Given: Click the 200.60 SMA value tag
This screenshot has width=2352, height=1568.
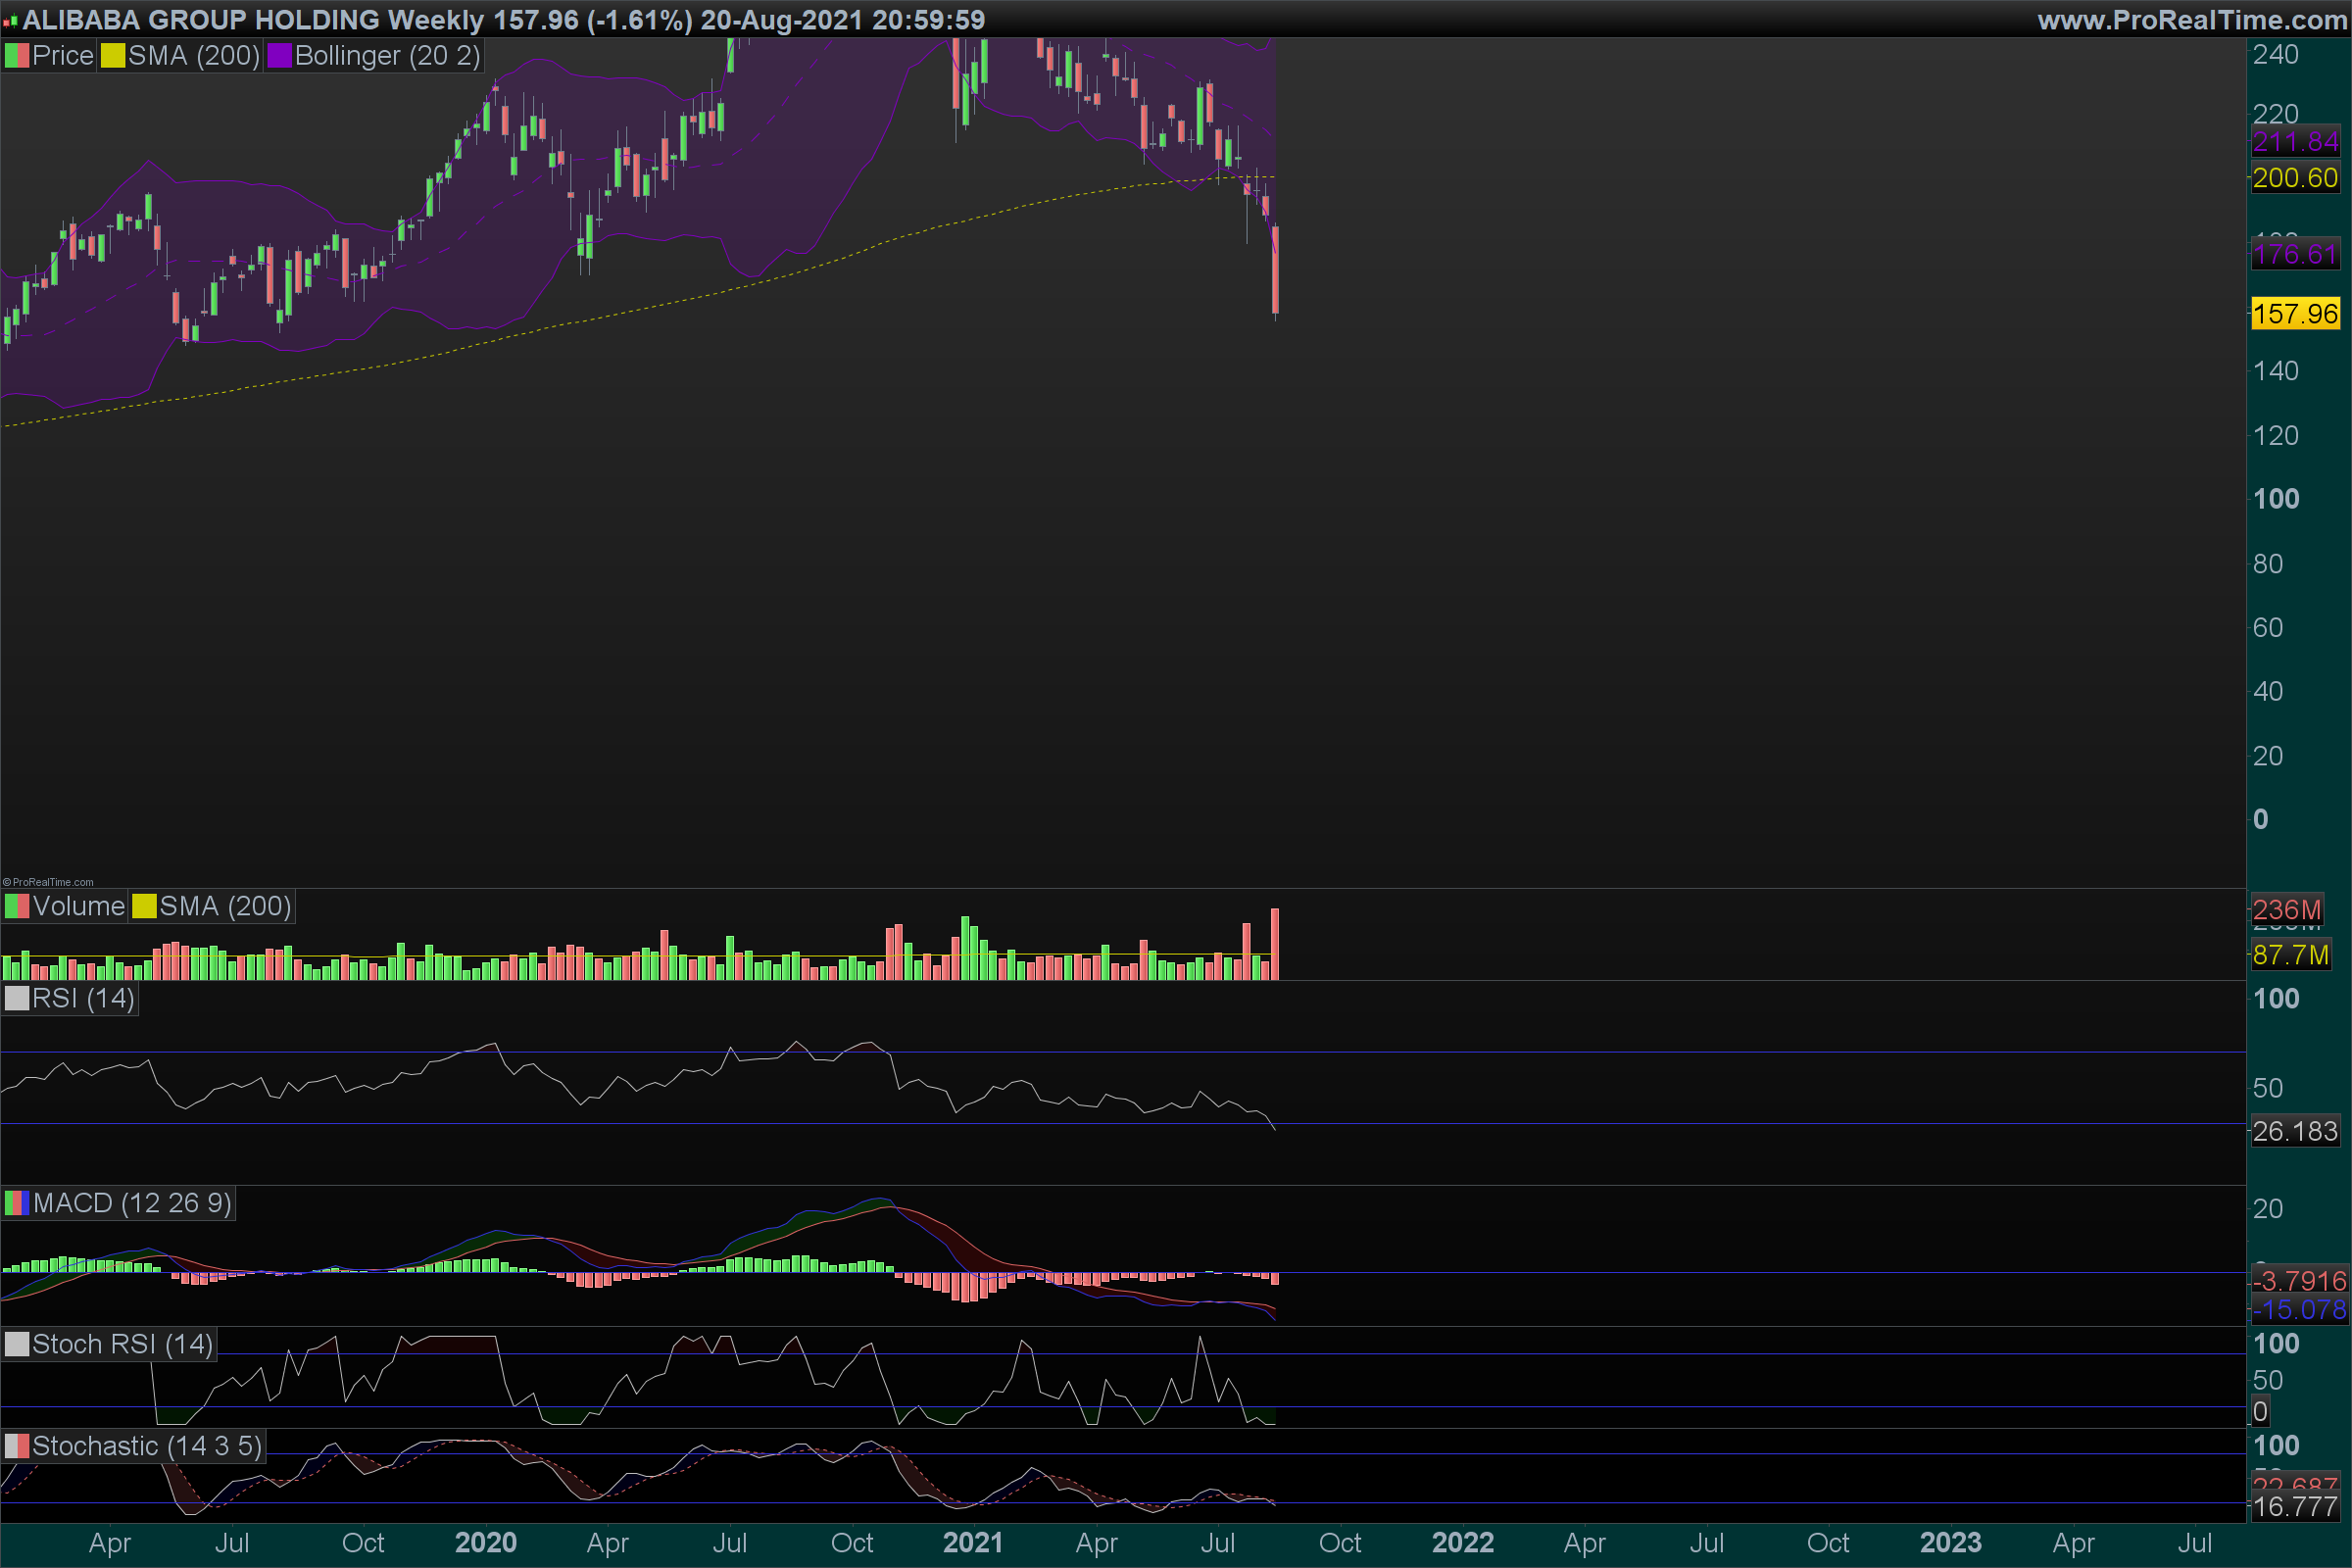Looking at the screenshot, I should tap(2295, 178).
